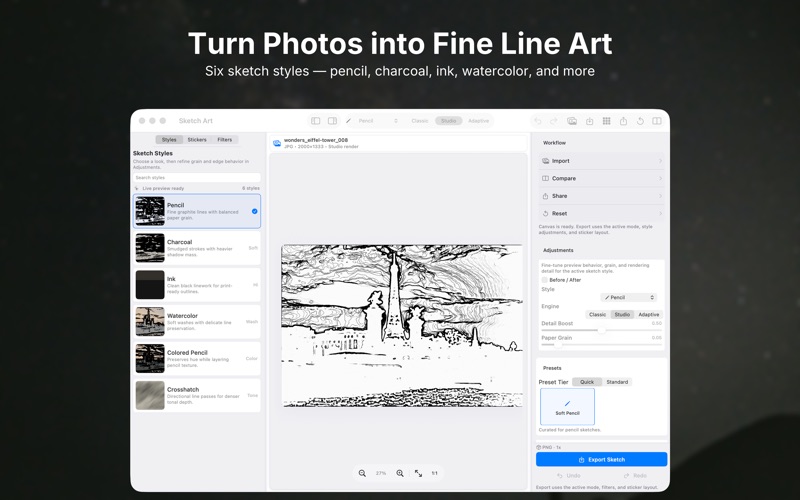The height and width of the screenshot is (500, 800).
Task: Click the split compare icon at toolbar end
Action: point(657,121)
